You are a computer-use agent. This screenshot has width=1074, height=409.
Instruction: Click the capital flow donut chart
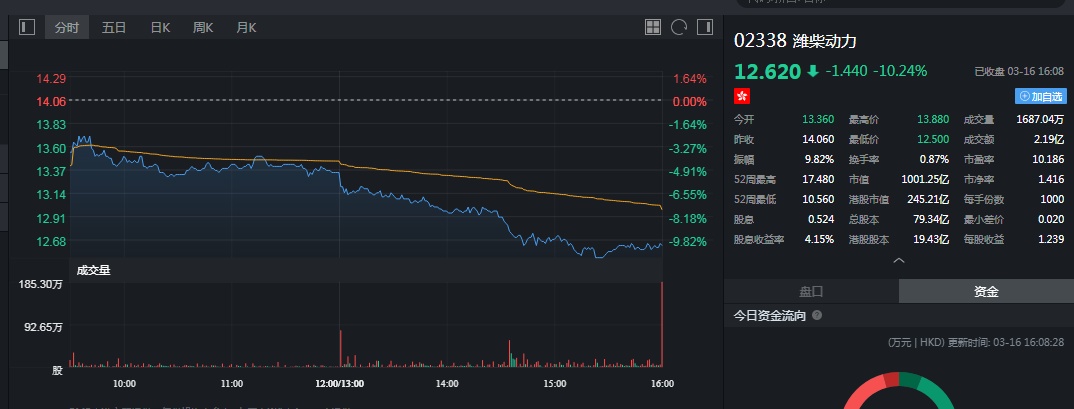click(x=899, y=392)
